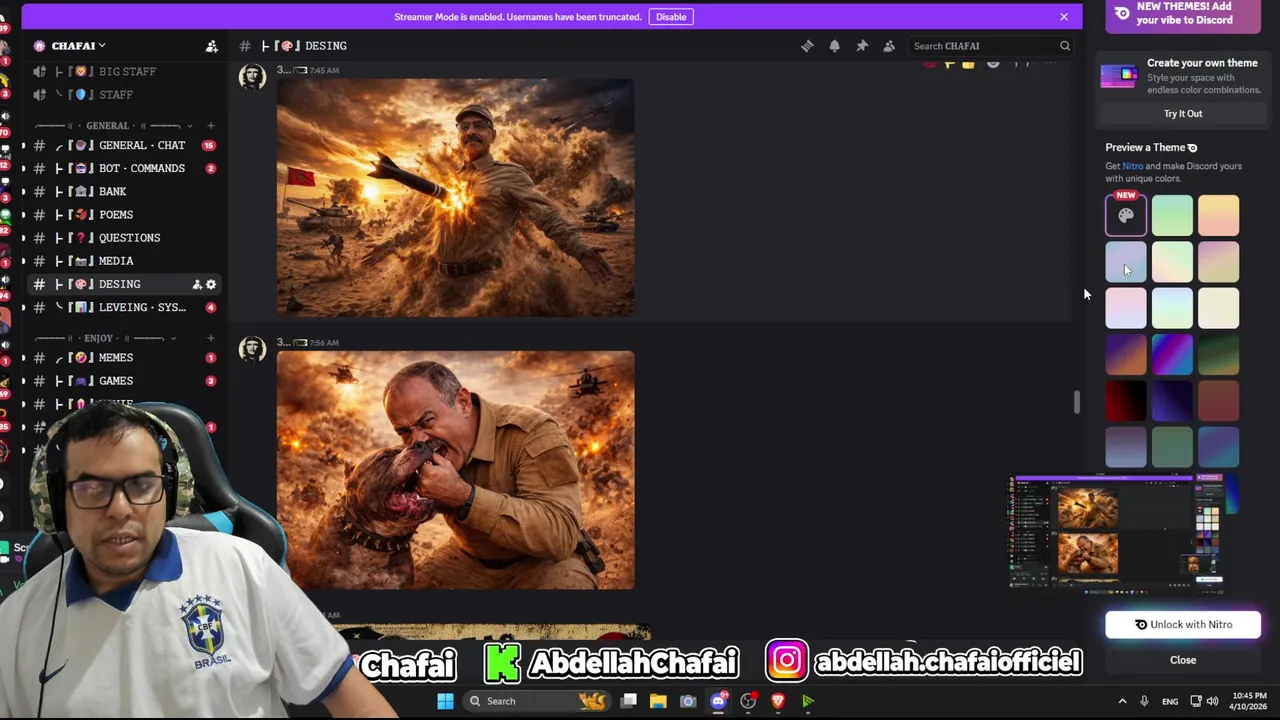Viewport: 1280px width, 720px height.
Task: Avatar of the 7:56 AM message
Action: point(252,349)
